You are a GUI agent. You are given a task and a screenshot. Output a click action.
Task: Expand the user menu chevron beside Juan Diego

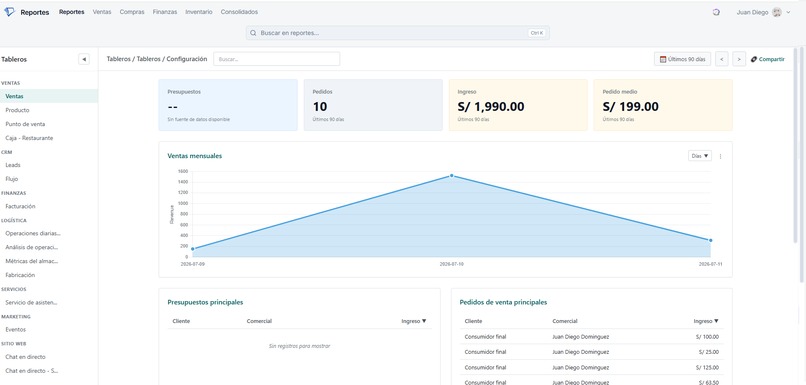pos(788,12)
